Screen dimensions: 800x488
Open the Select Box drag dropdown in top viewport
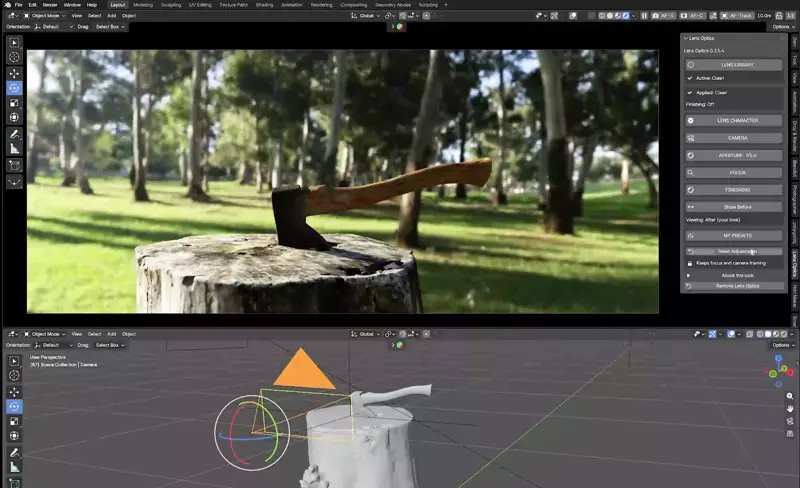109,27
